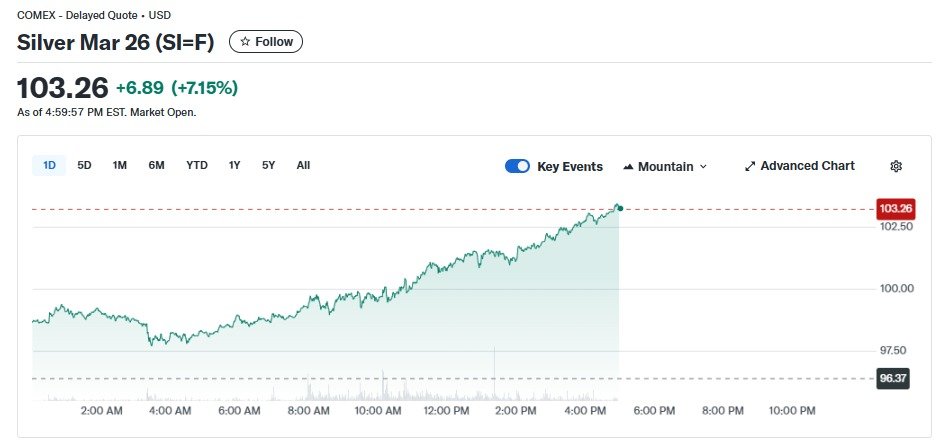Choose the 6M time range
The width and height of the screenshot is (949, 443).
point(156,165)
